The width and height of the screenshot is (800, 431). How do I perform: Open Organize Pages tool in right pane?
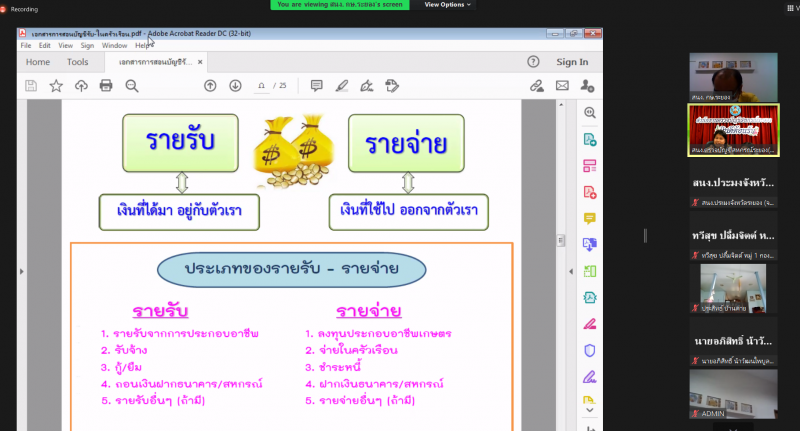coord(590,166)
